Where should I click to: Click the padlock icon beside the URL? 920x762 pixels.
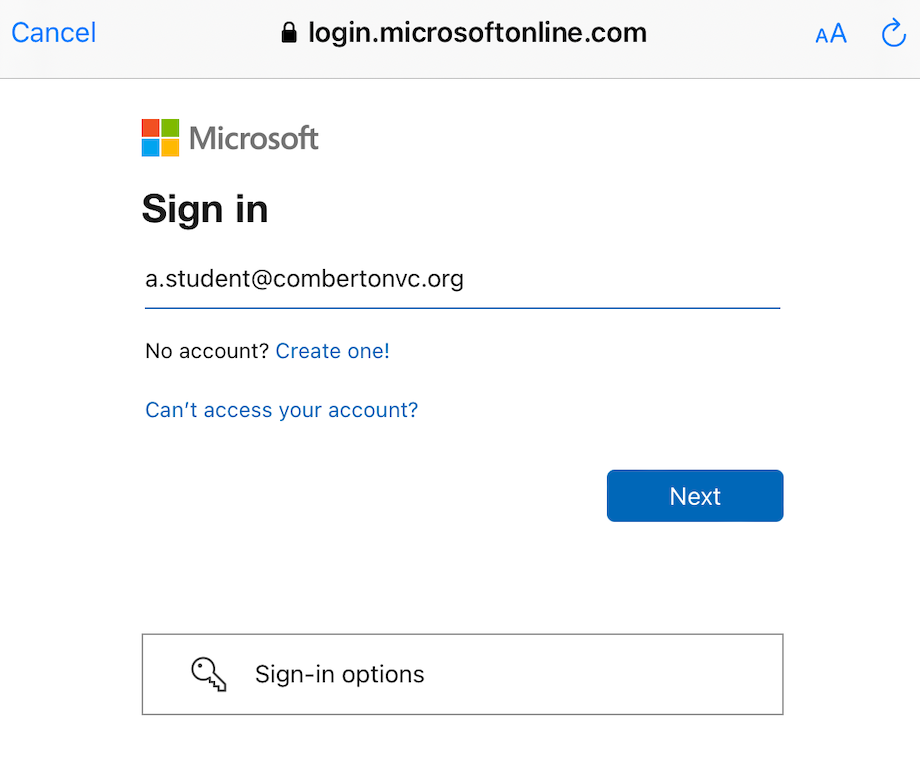(289, 33)
